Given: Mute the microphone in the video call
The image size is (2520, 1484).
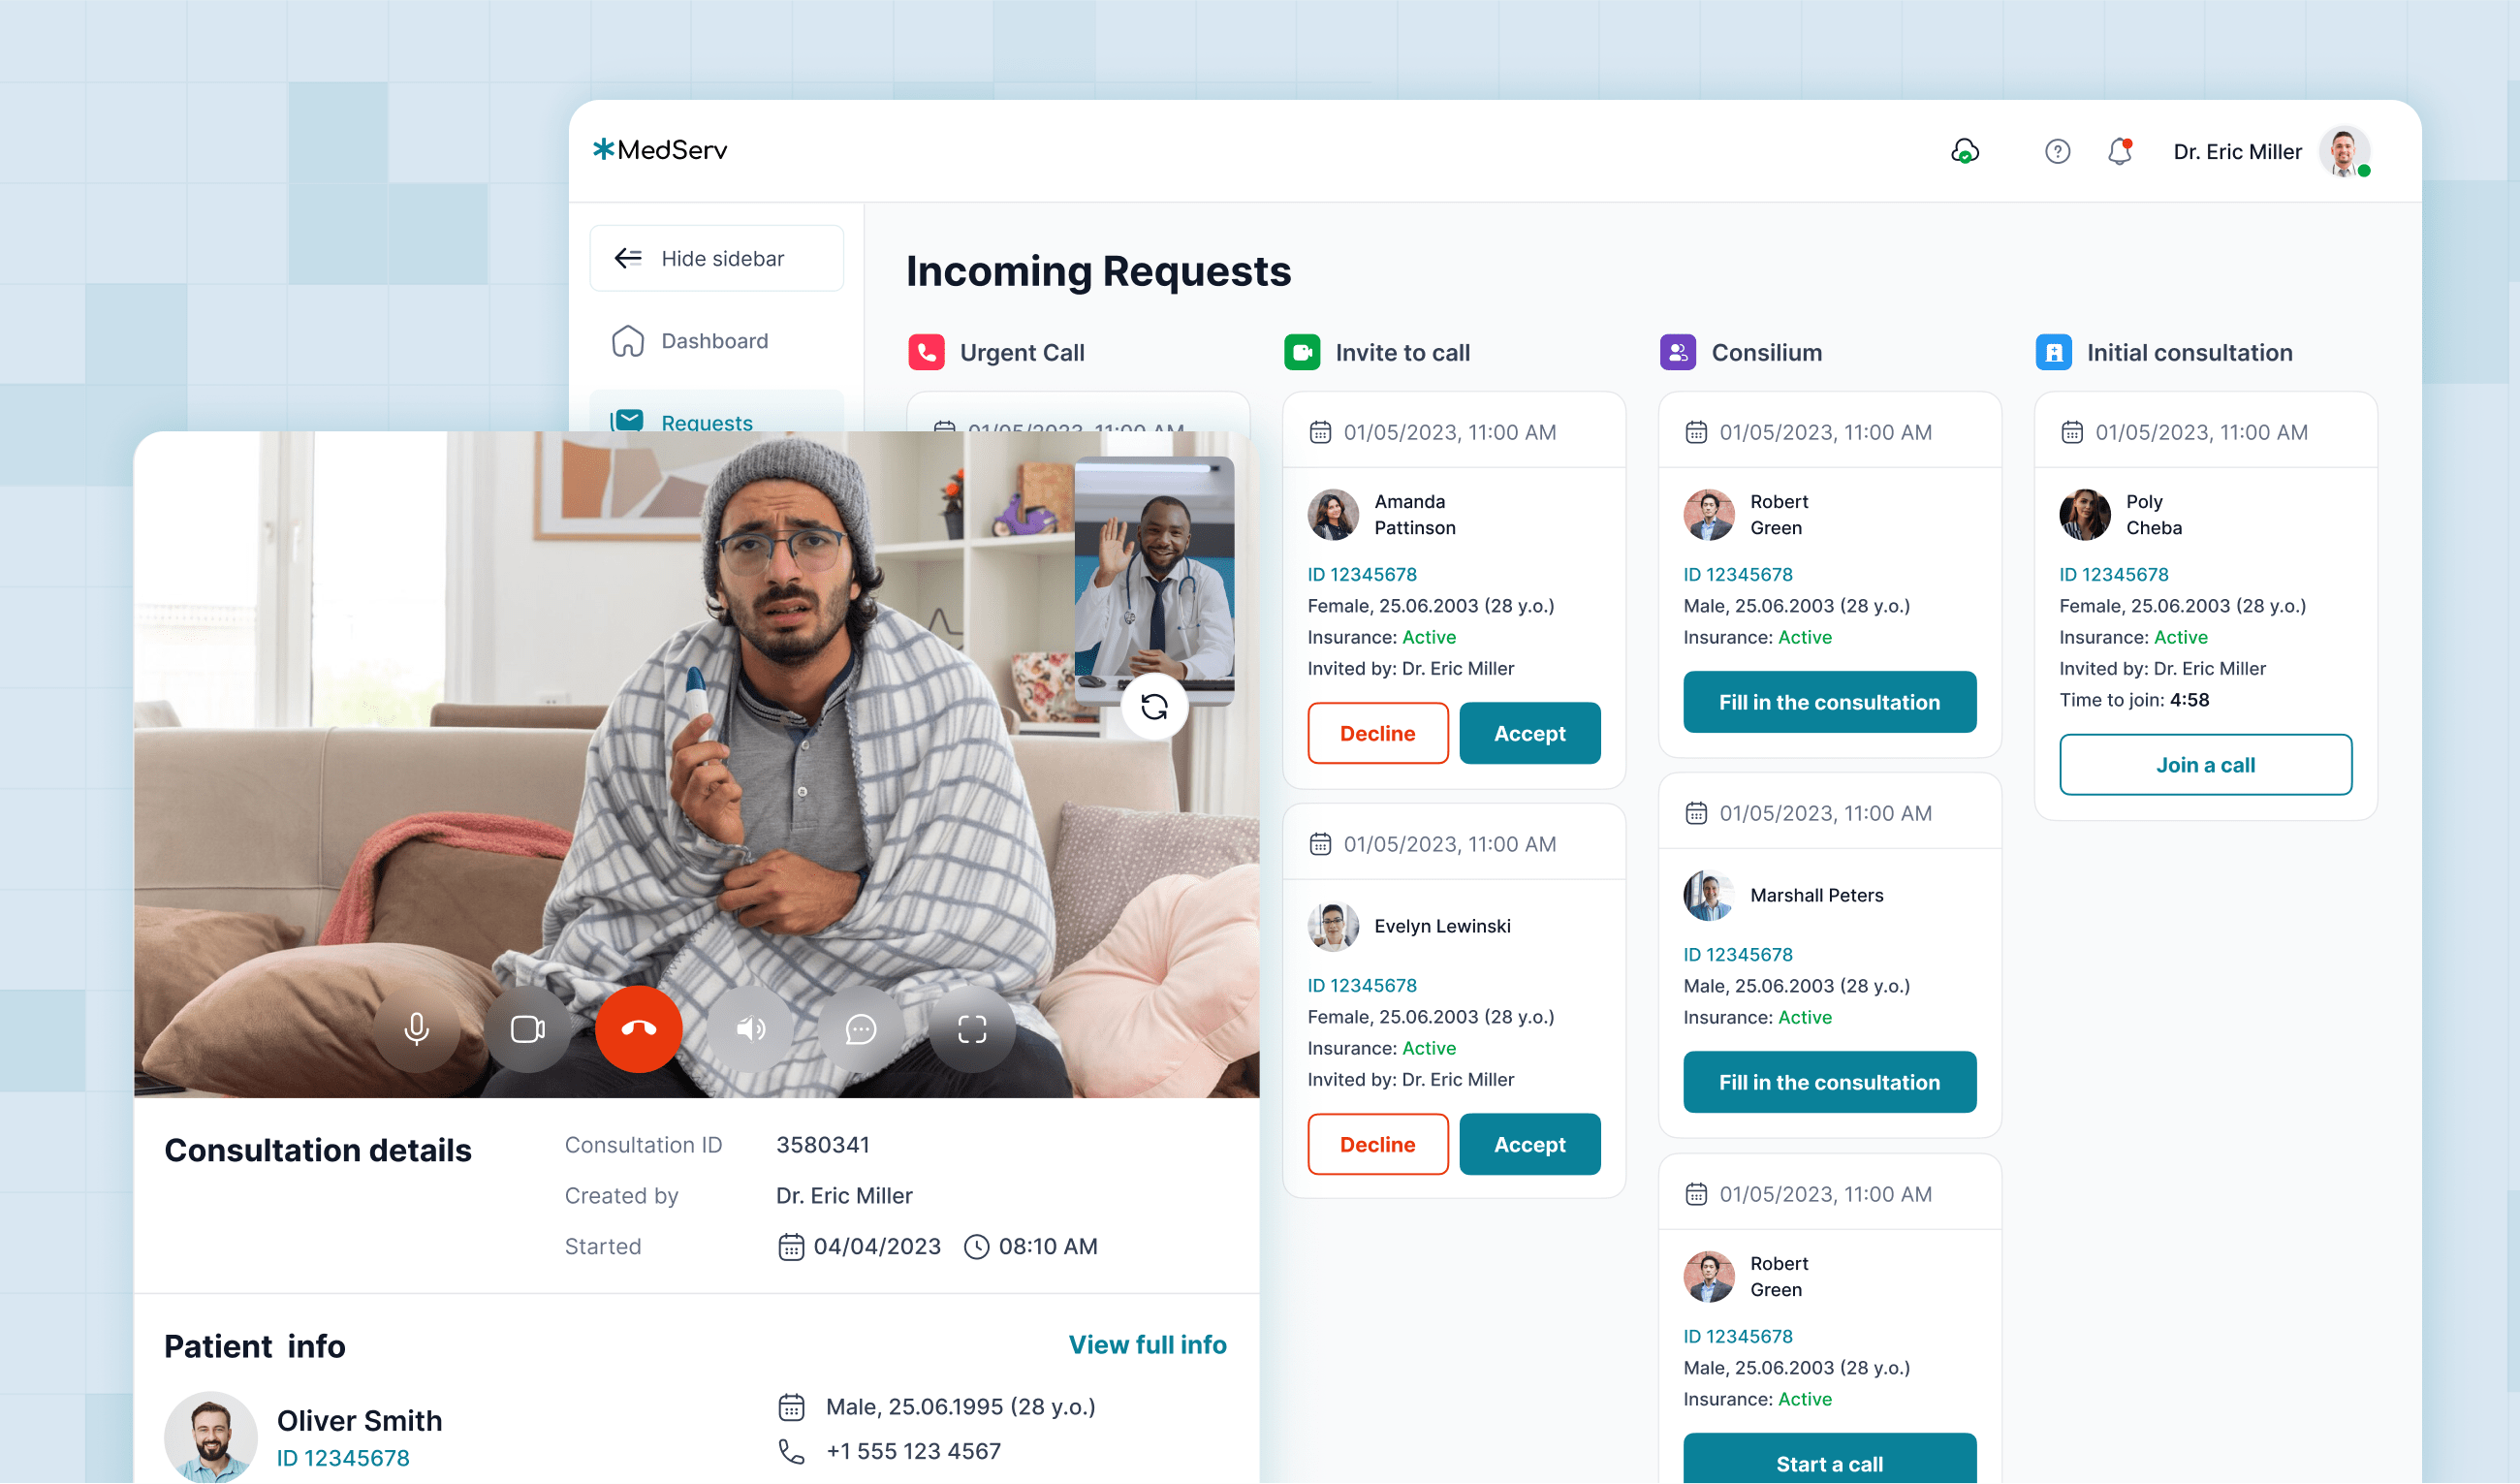Looking at the screenshot, I should pyautogui.click(x=416, y=1029).
